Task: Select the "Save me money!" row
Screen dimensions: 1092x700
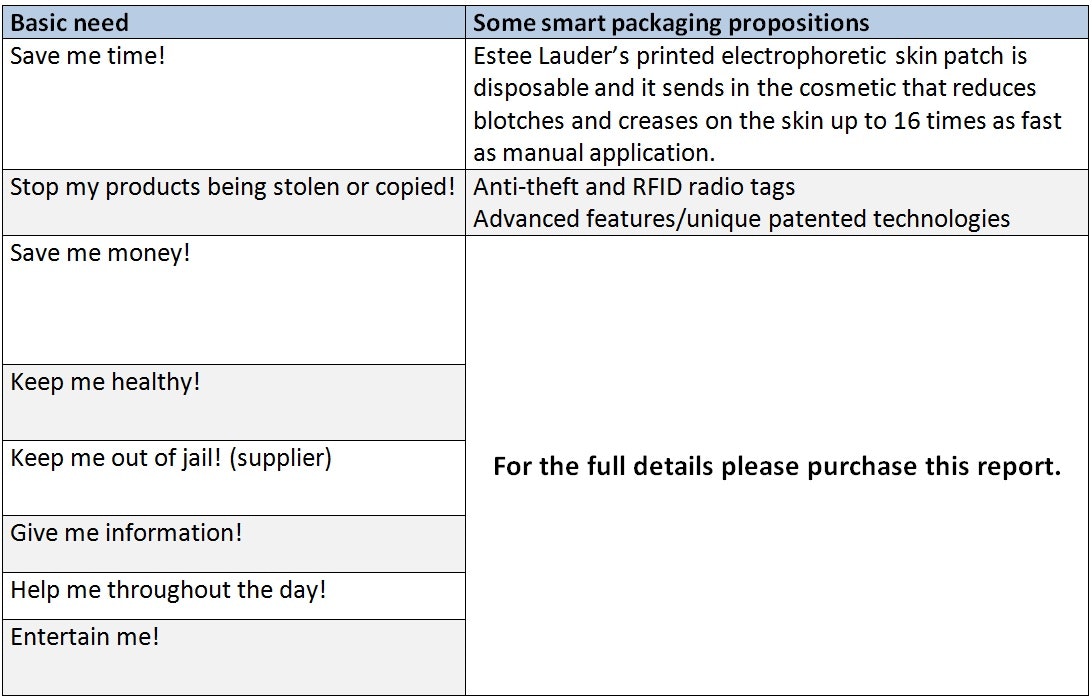Action: 100,253
